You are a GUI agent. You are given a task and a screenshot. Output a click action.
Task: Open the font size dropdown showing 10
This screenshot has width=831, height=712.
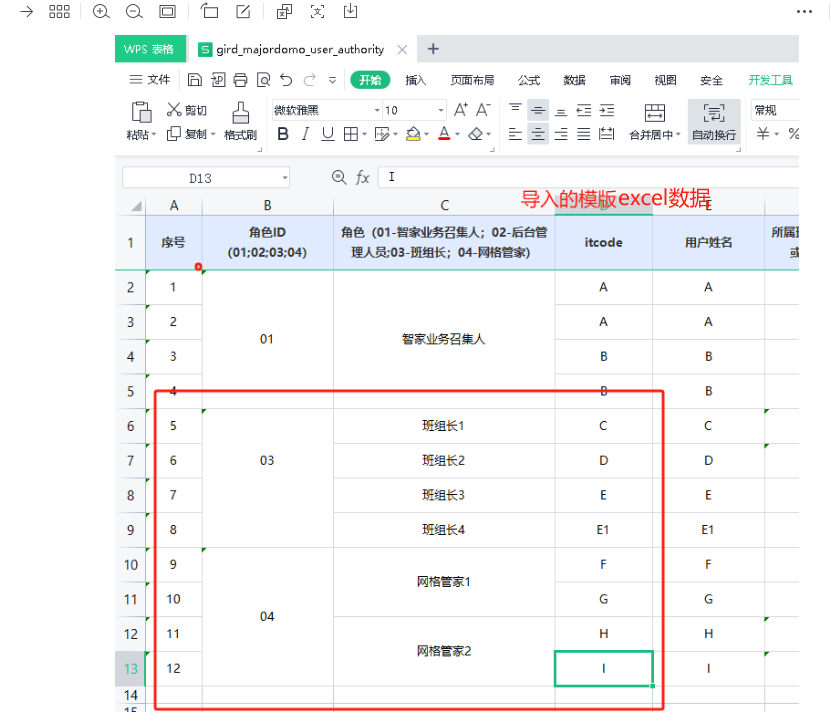point(441,110)
